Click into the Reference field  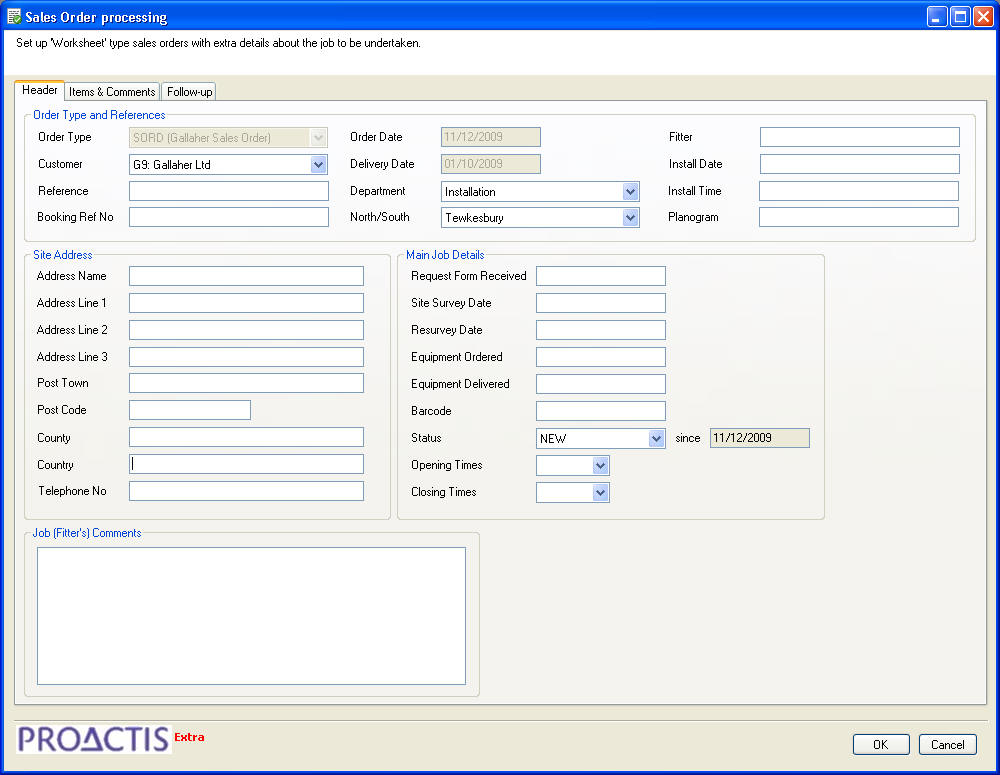tap(228, 191)
